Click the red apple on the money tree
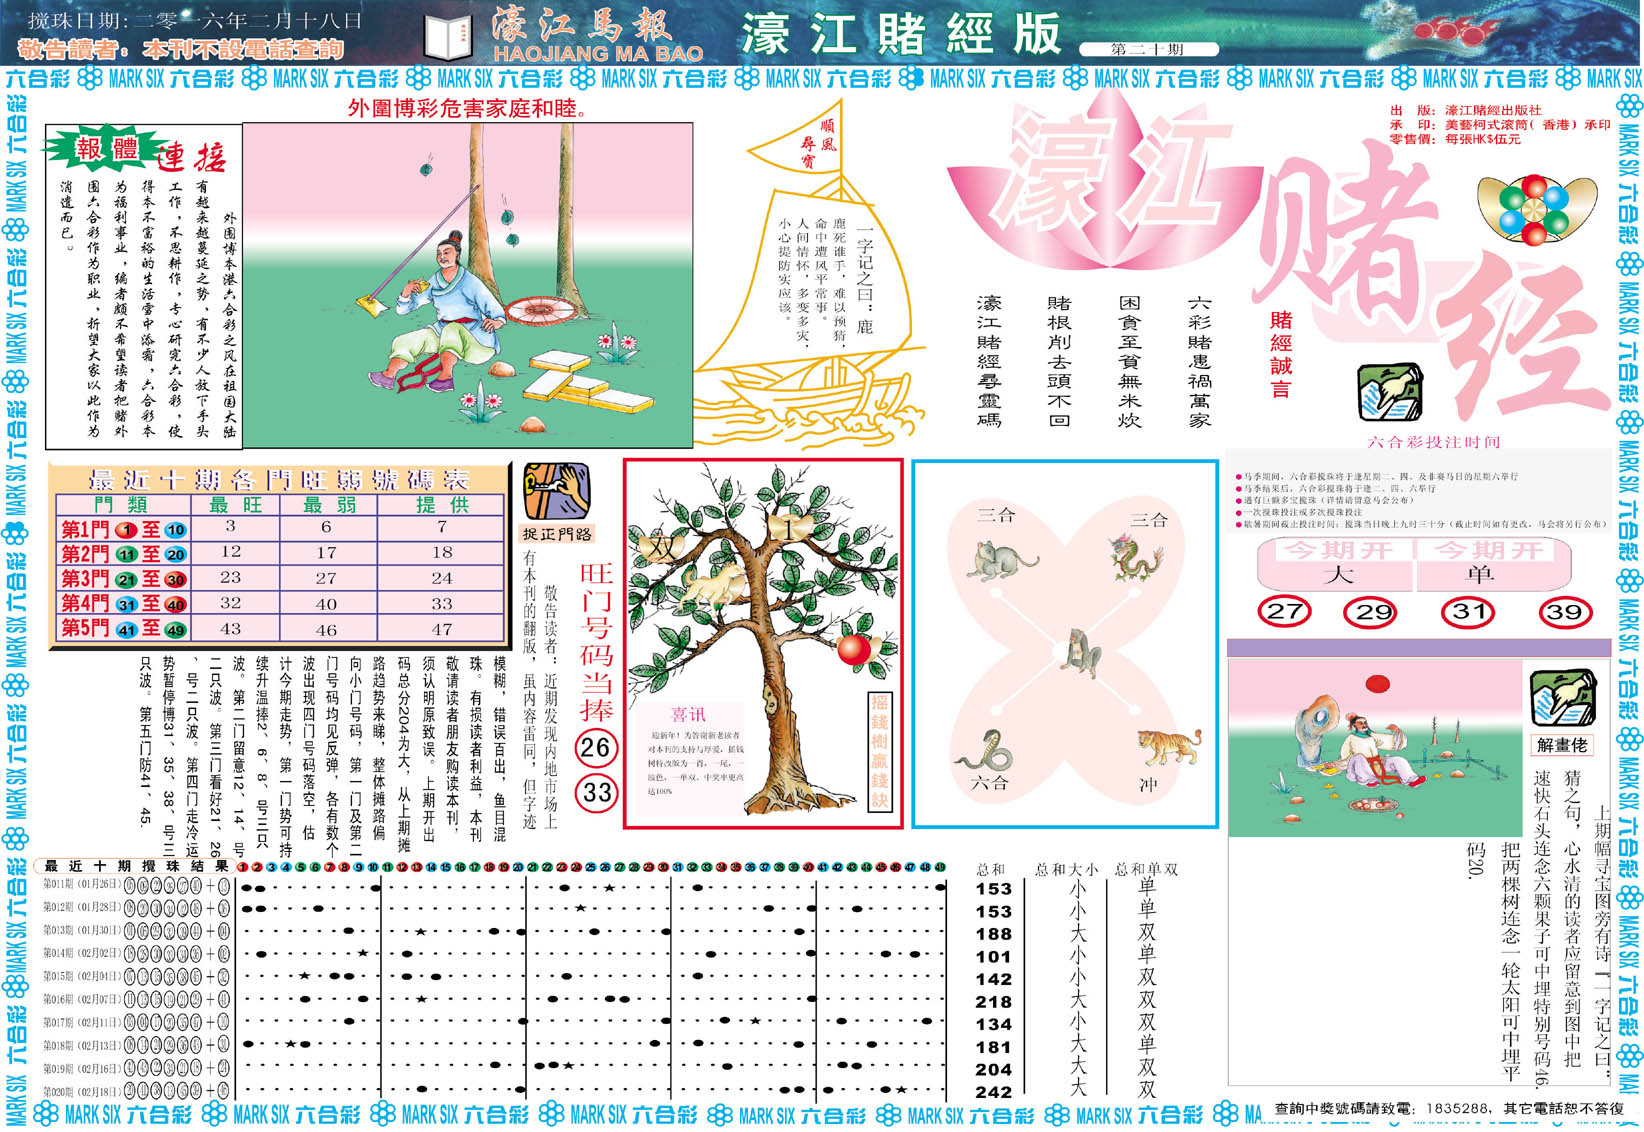The image size is (1644, 1132). point(854,649)
